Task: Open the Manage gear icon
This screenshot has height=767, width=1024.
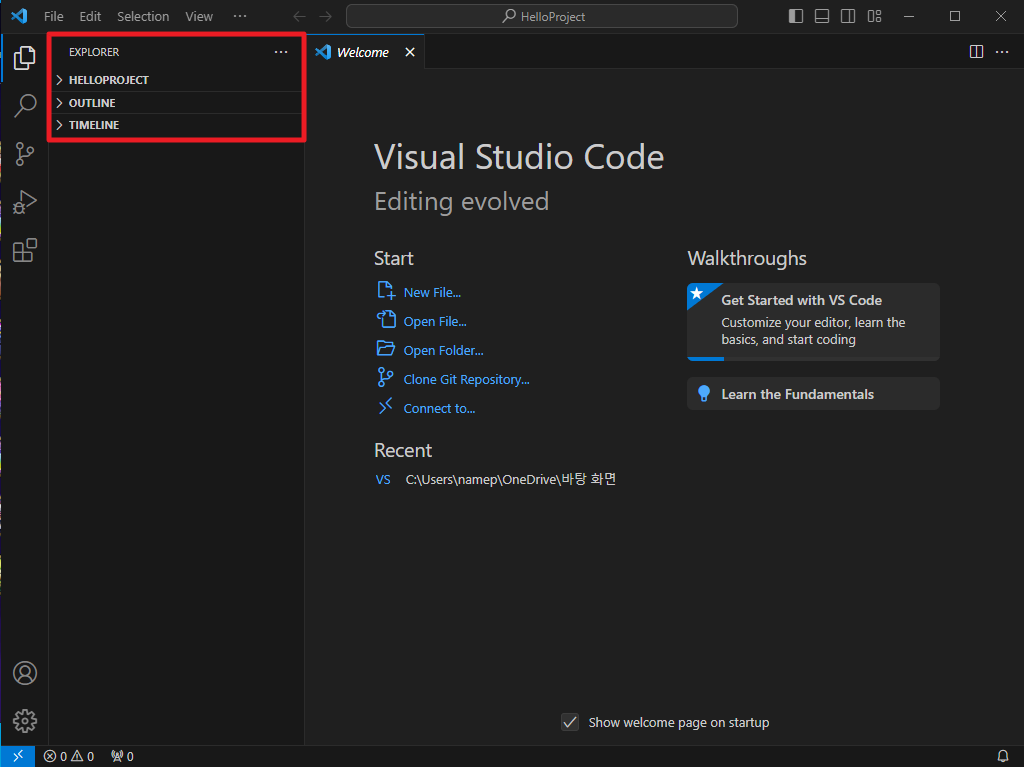Action: [25, 721]
